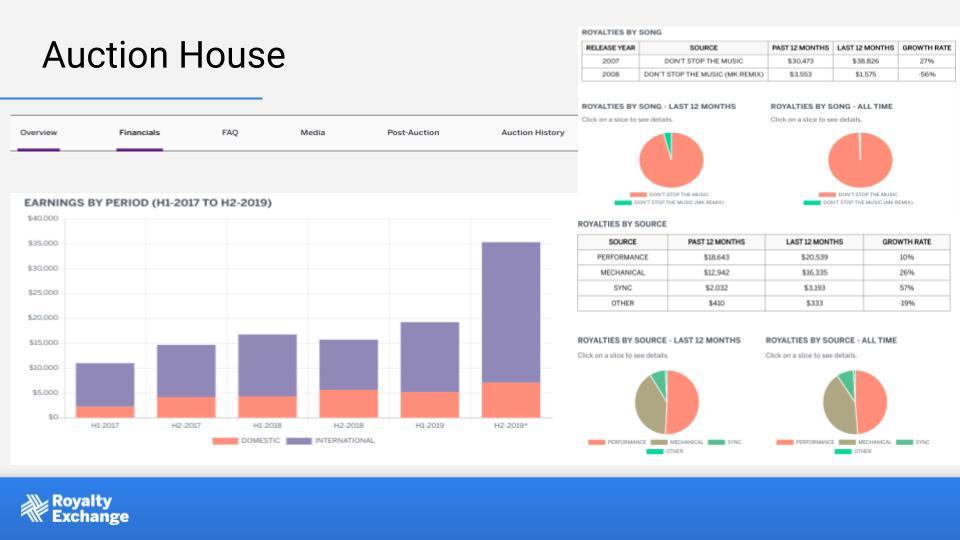The image size is (960, 540).
Task: Click the Growth Rate header in song table
Action: [926, 47]
